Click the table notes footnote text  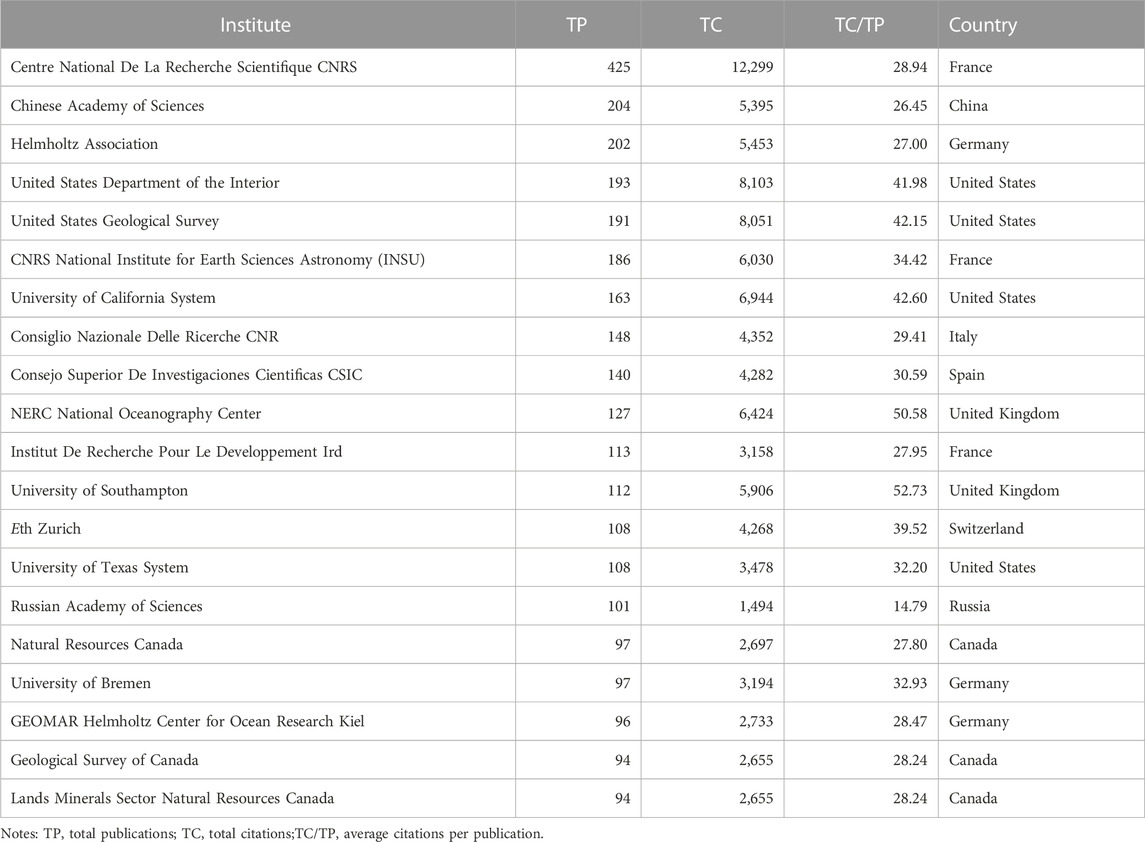(x=272, y=833)
